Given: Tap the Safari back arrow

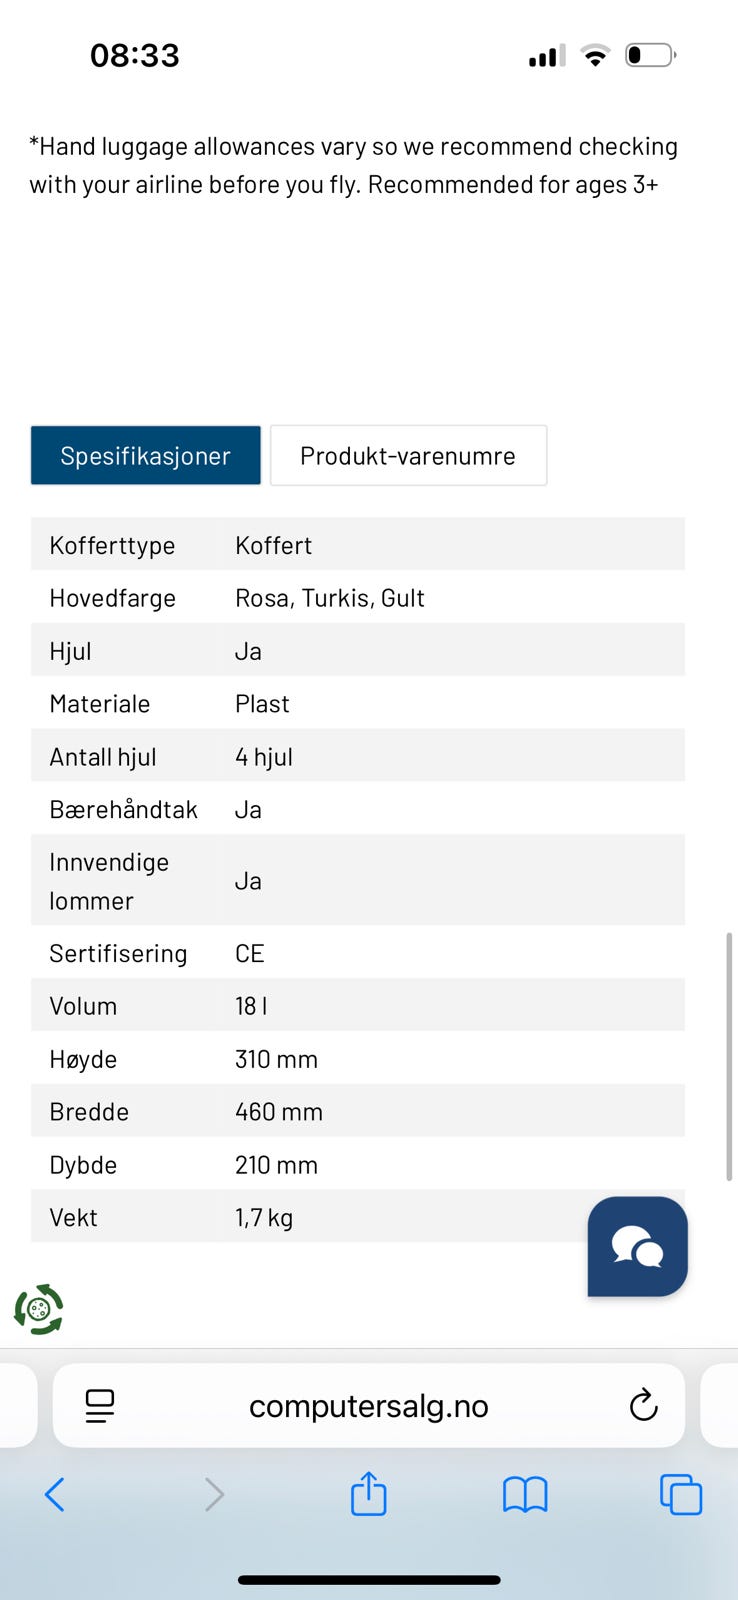Looking at the screenshot, I should coord(55,1495).
